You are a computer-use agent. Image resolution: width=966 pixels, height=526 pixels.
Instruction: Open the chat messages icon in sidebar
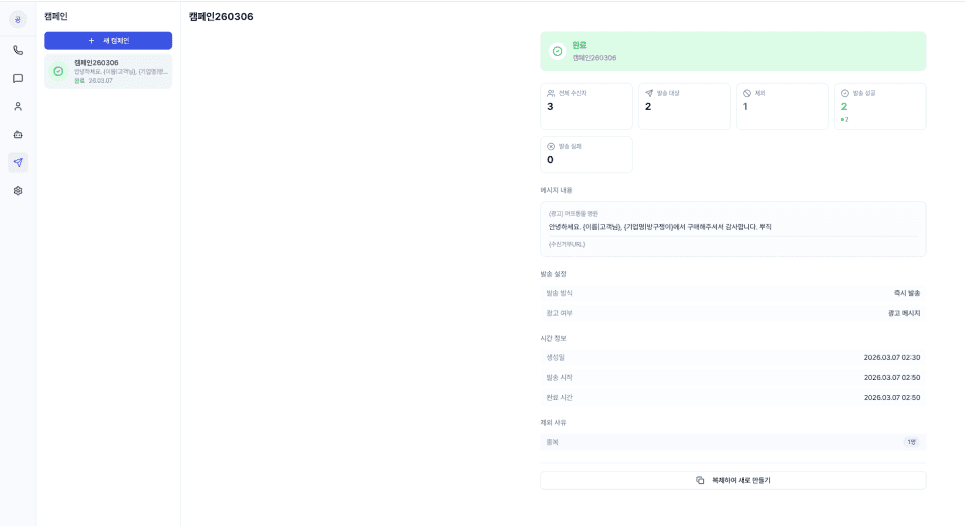pos(18,78)
